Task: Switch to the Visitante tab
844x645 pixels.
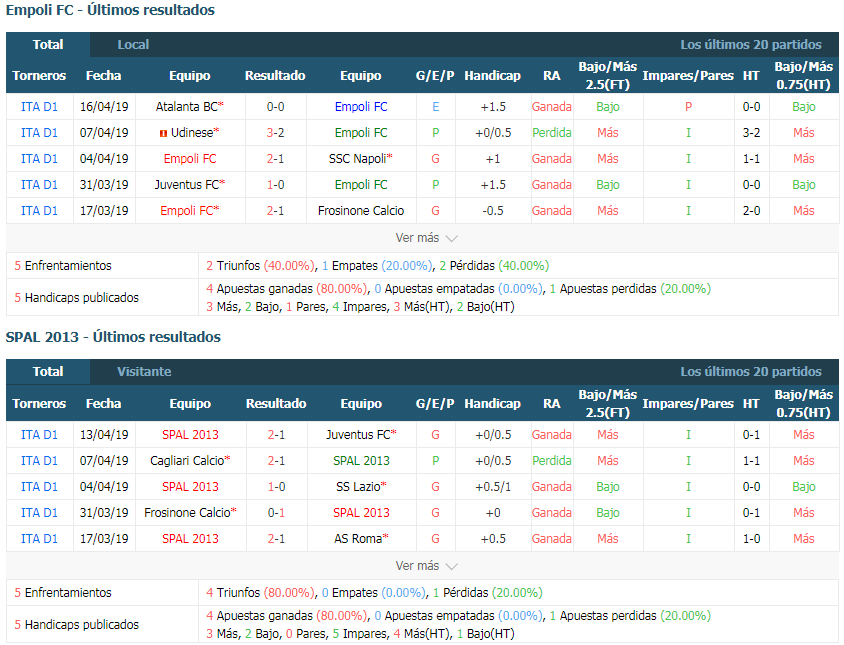Action: [144, 371]
